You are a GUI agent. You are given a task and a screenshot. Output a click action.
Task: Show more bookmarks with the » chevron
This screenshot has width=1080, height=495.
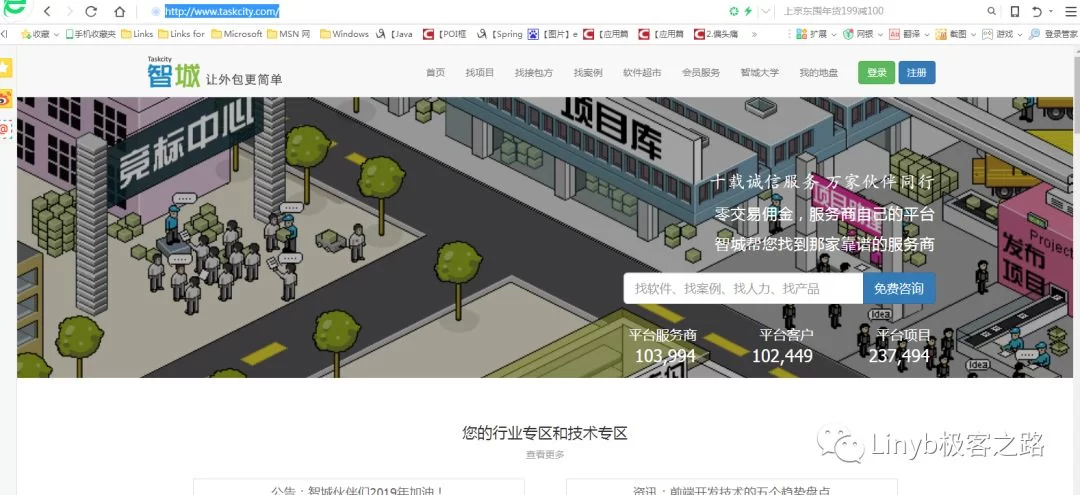tap(753, 34)
